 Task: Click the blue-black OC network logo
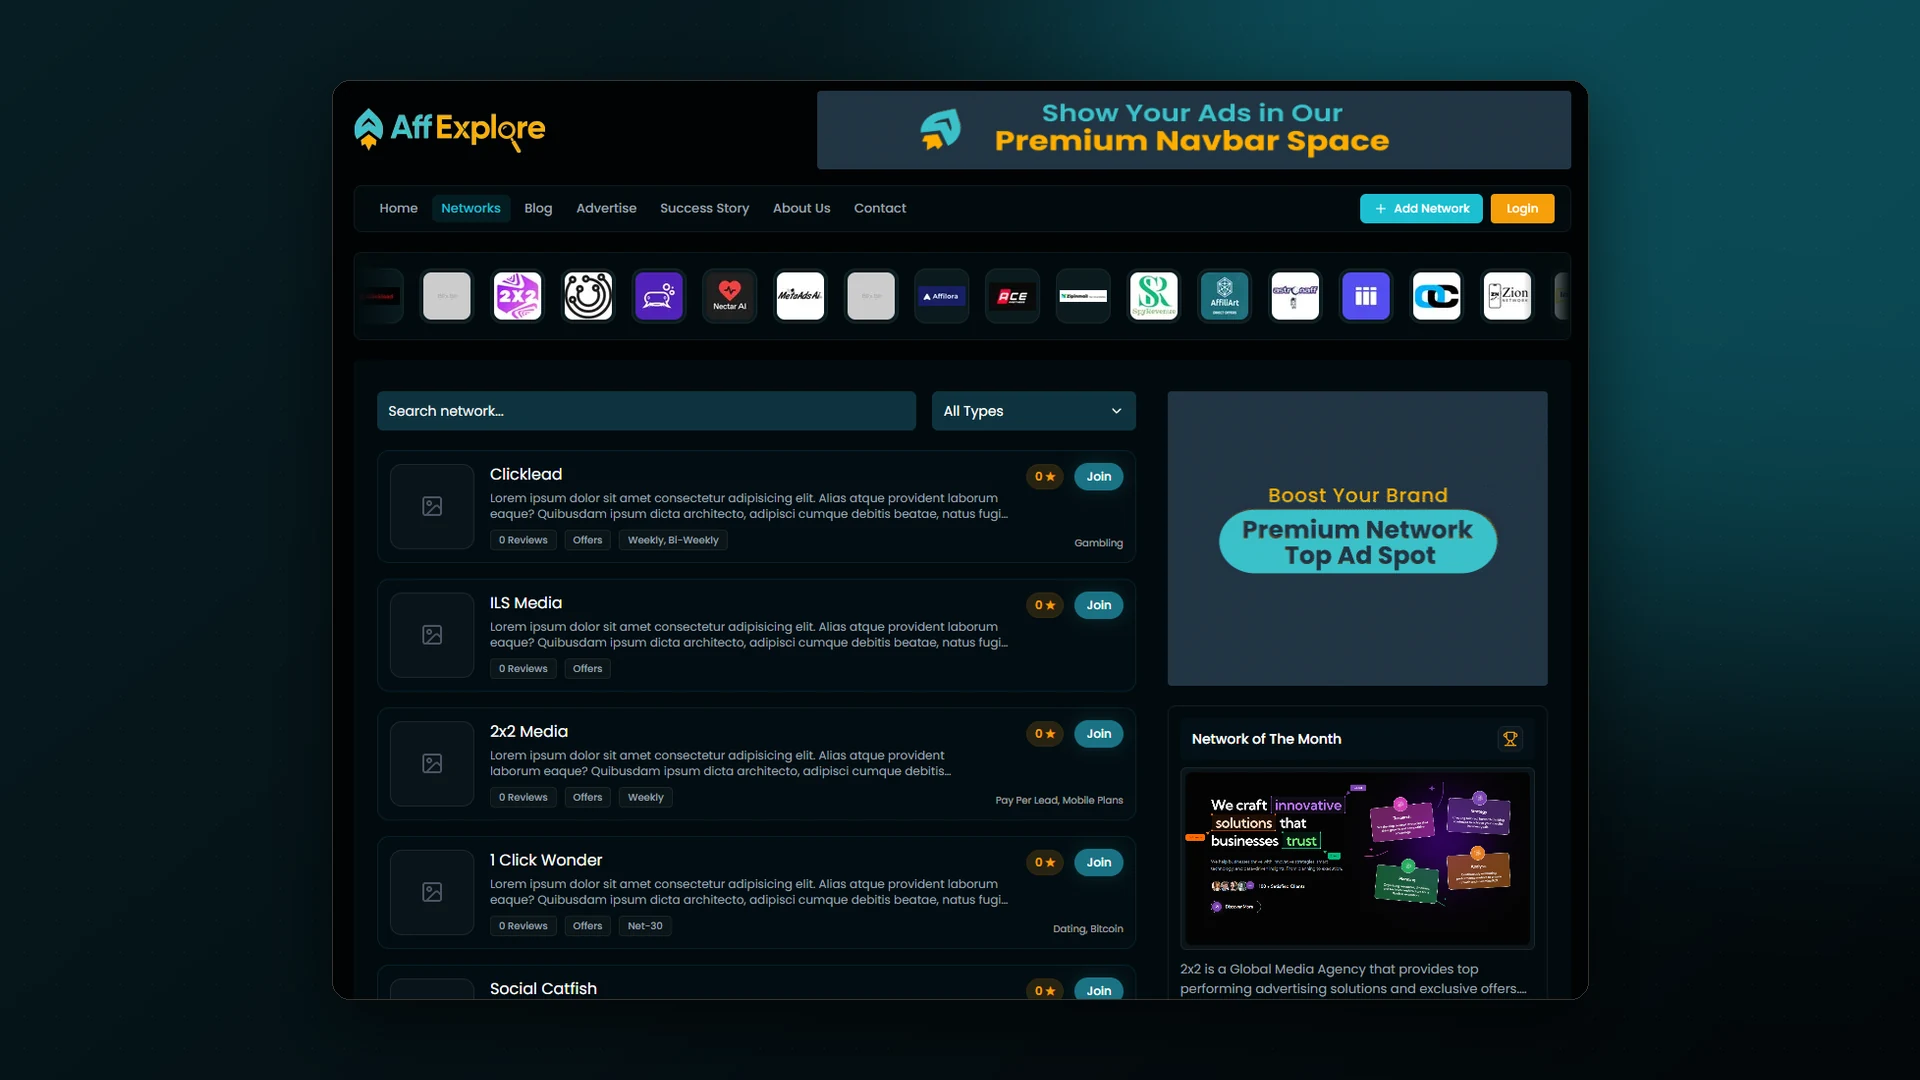(x=1436, y=296)
